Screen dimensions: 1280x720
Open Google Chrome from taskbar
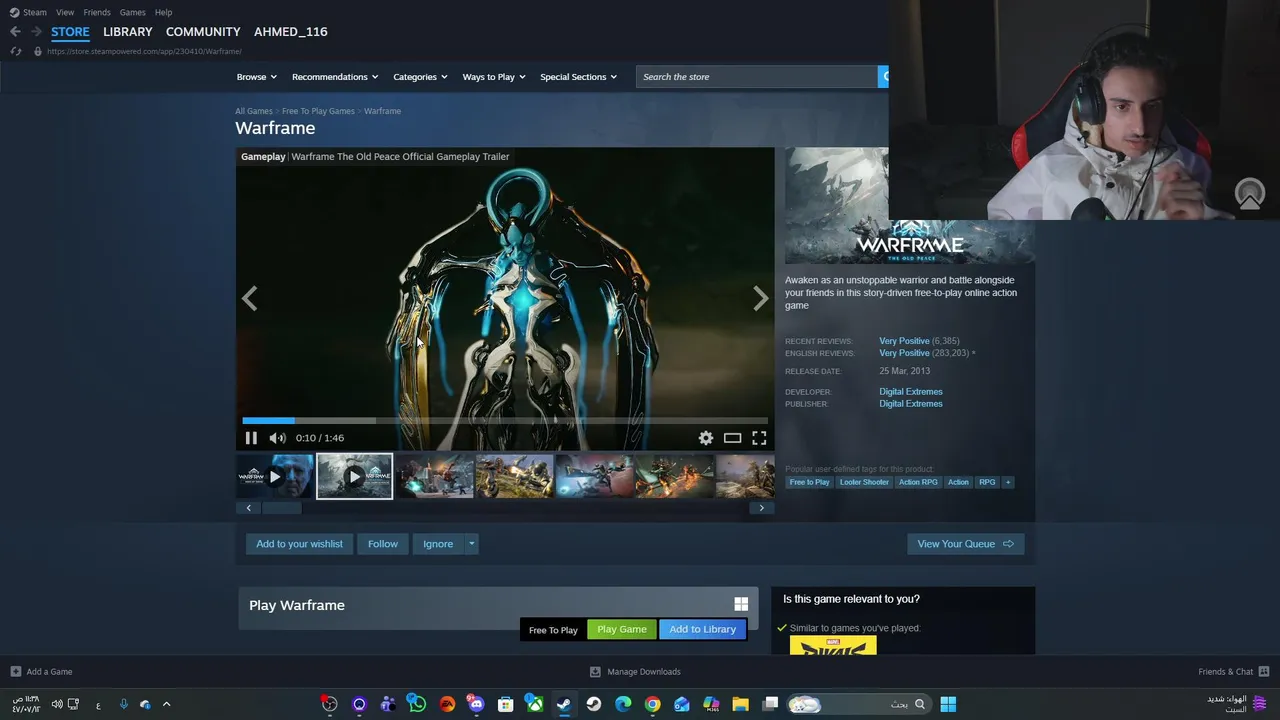[652, 704]
